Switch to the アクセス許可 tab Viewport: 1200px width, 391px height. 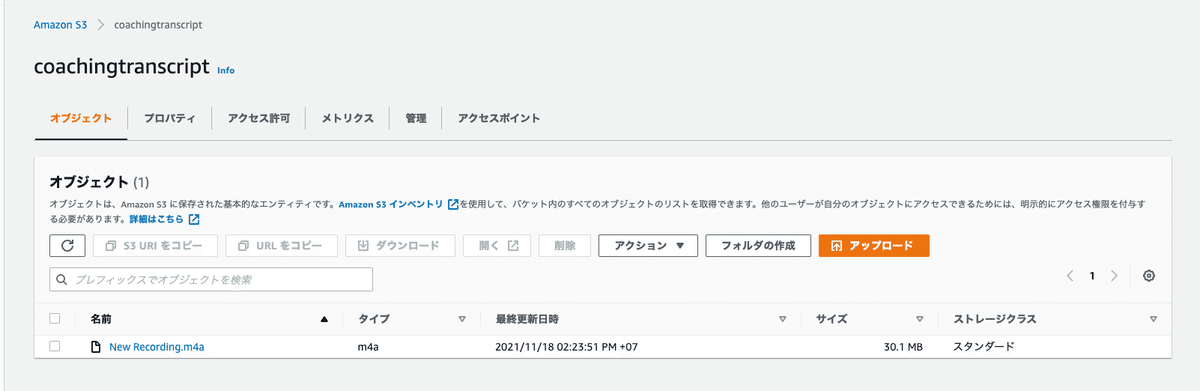tap(258, 118)
